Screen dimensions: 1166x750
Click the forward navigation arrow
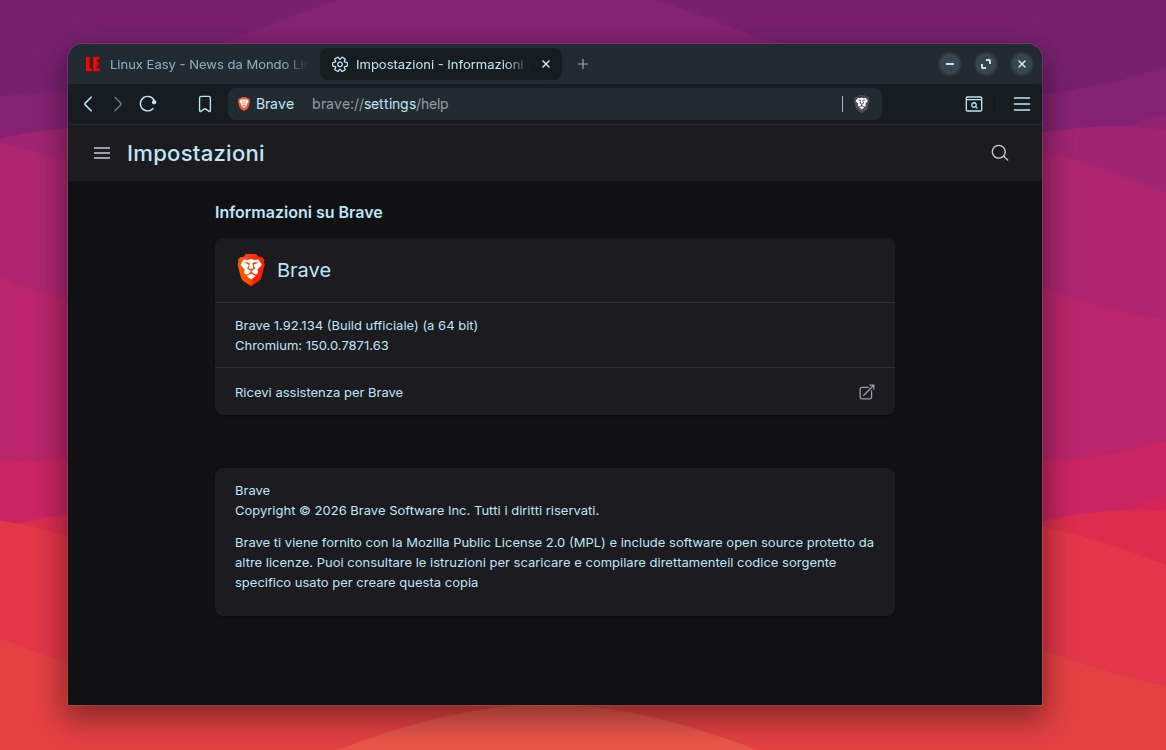[117, 104]
